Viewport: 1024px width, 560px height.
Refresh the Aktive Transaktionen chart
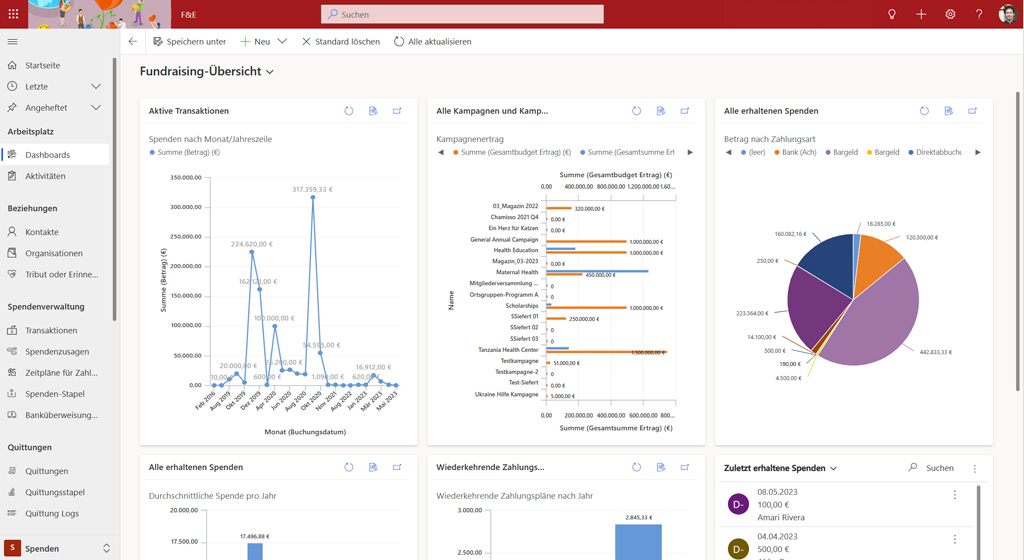349,111
